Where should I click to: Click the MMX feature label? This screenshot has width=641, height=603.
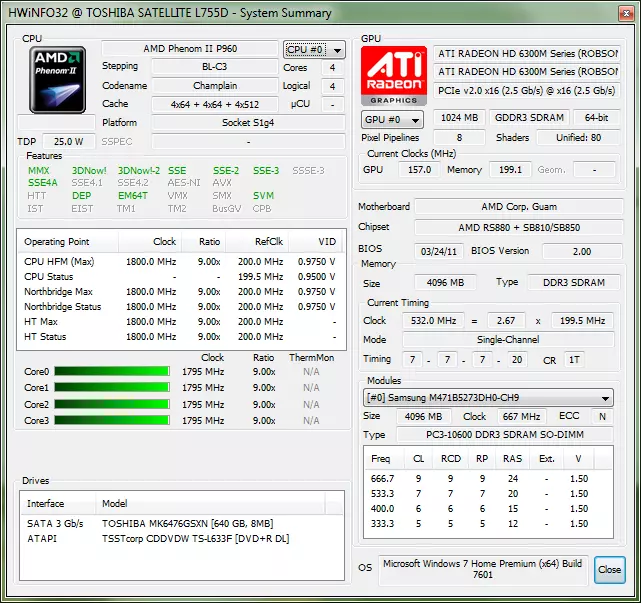point(39,170)
